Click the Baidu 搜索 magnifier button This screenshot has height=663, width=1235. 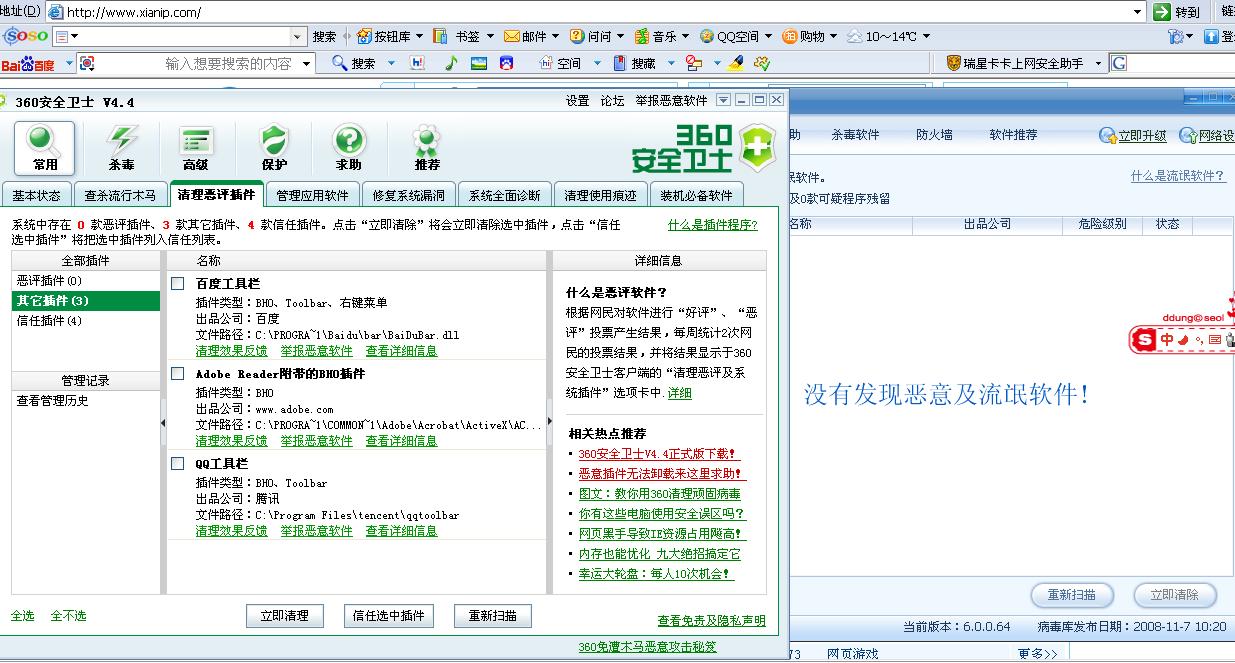pos(354,63)
